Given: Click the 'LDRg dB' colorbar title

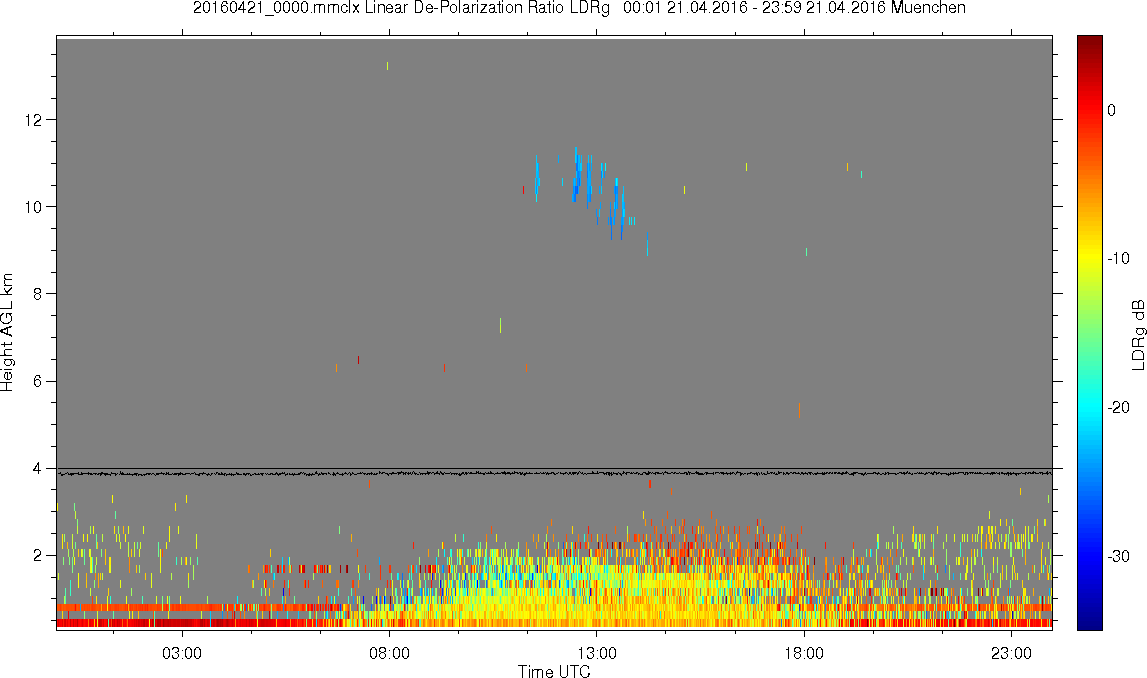Looking at the screenshot, I should [1138, 334].
